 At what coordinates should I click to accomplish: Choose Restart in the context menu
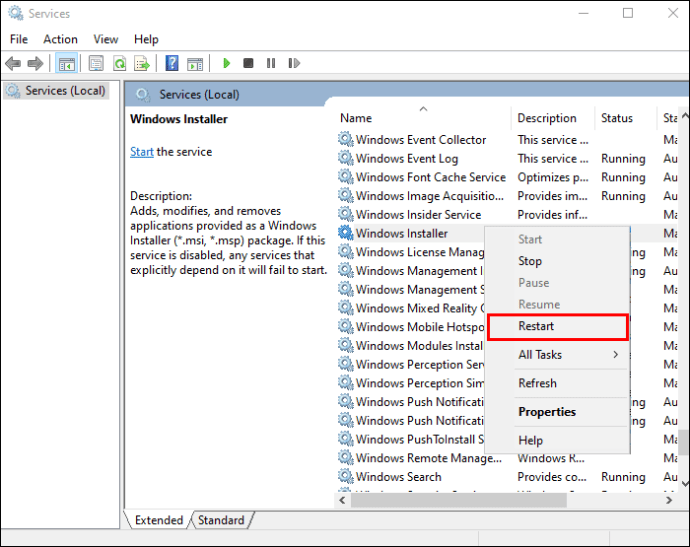pos(558,327)
